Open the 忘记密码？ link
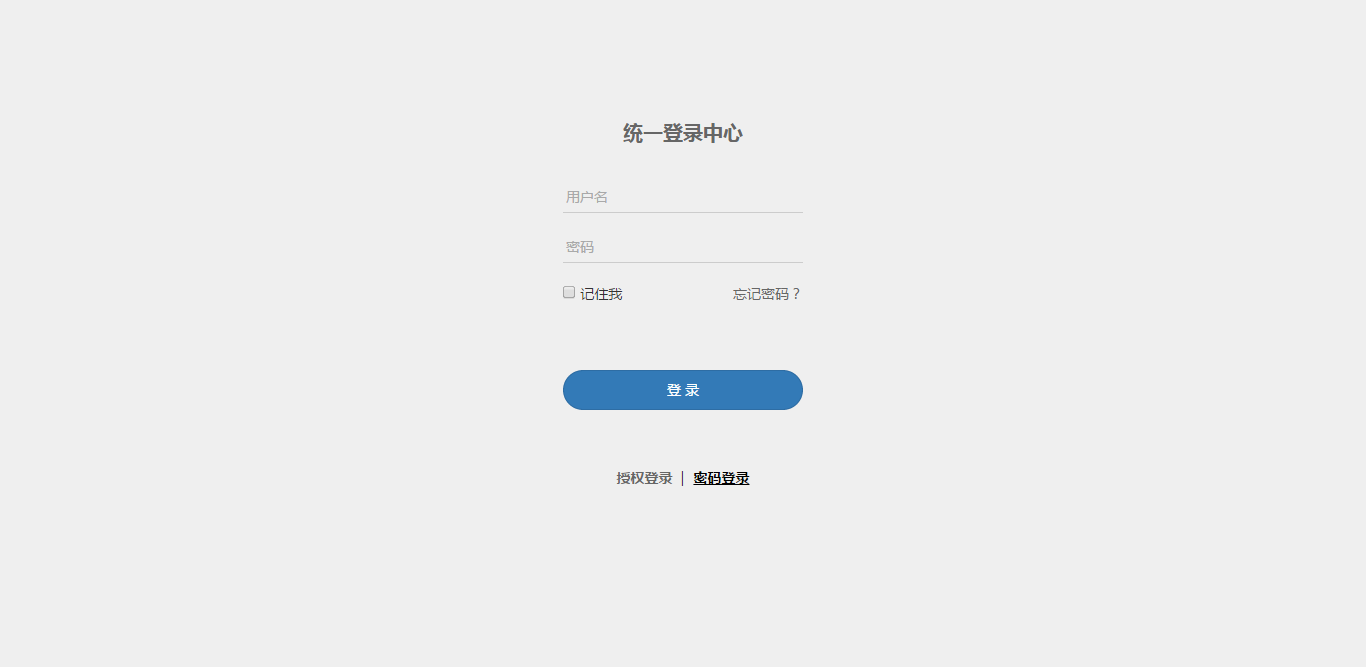The height and width of the screenshot is (667, 1366). coord(767,294)
